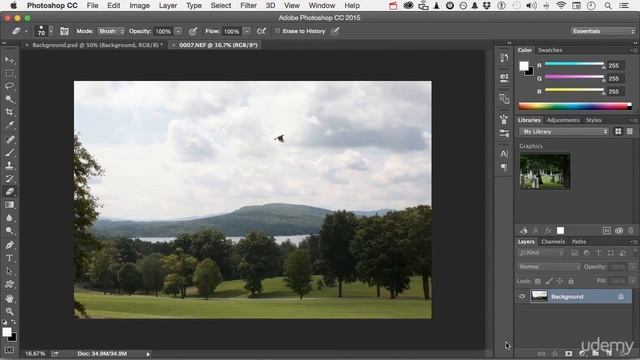640x360 pixels.
Task: Select the Hand tool
Action: (9, 298)
